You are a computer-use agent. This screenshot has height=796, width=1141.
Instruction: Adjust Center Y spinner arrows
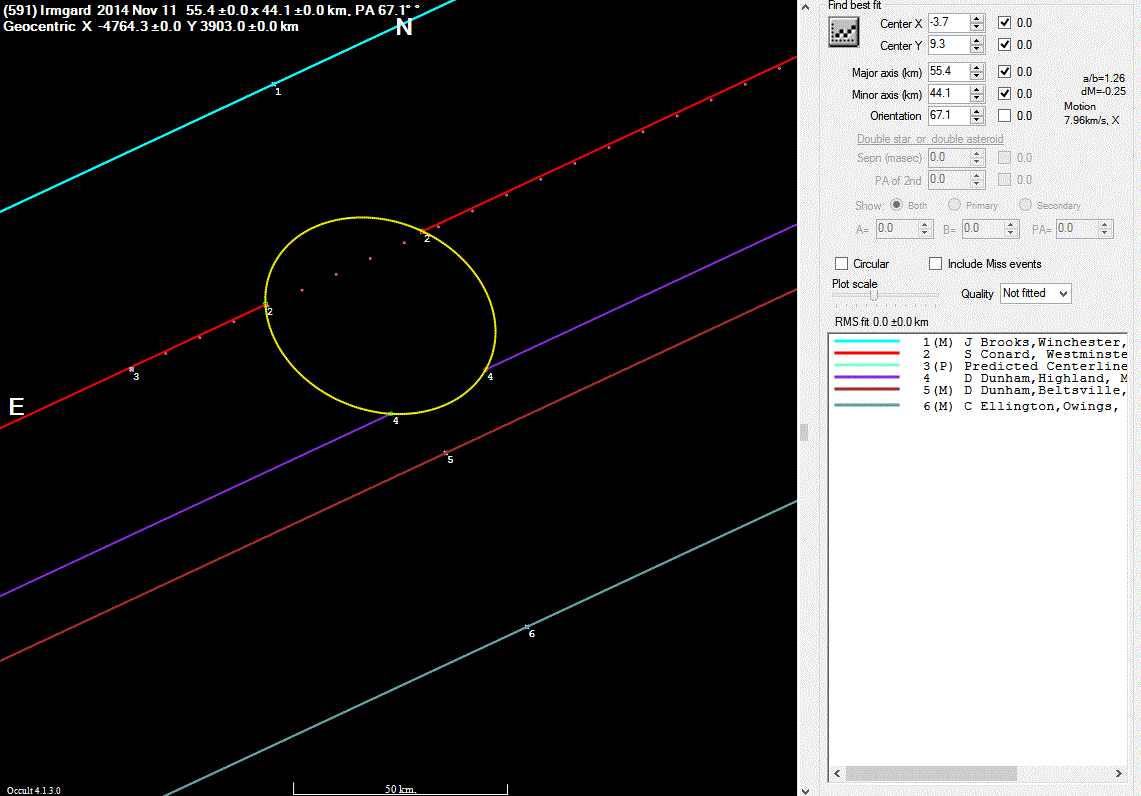pyautogui.click(x=977, y=44)
